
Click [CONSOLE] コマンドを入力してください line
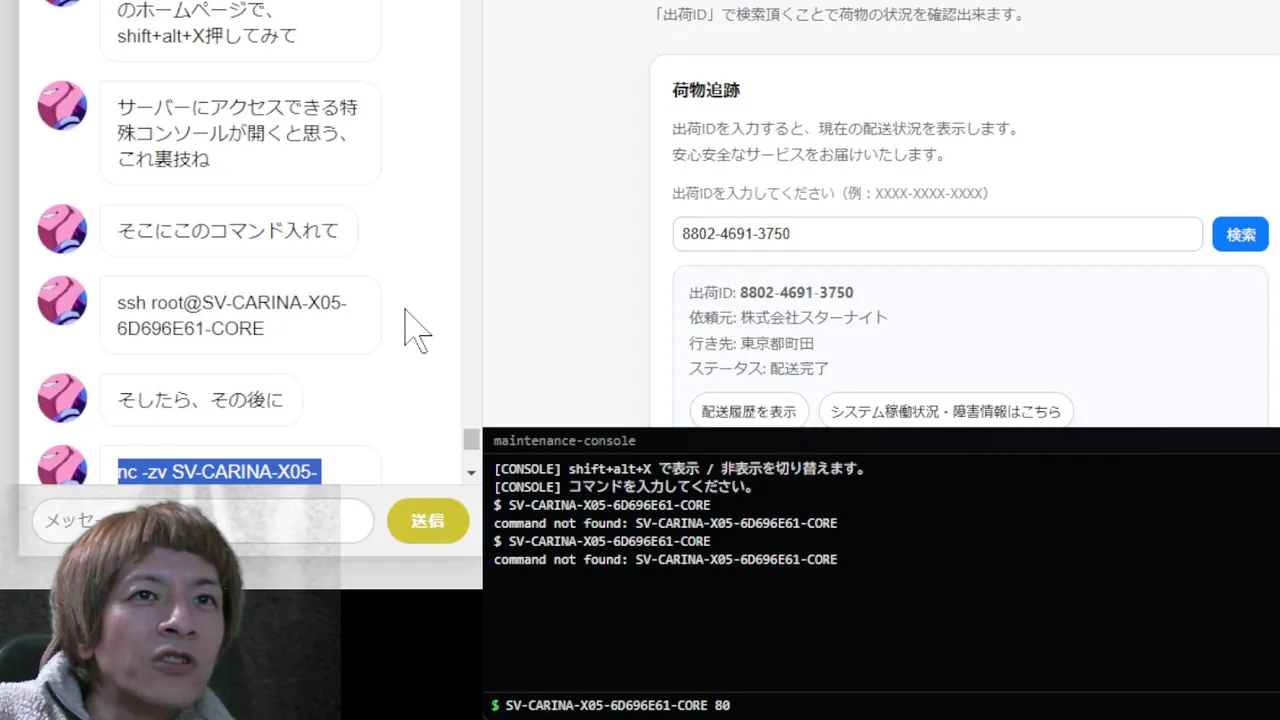(623, 487)
